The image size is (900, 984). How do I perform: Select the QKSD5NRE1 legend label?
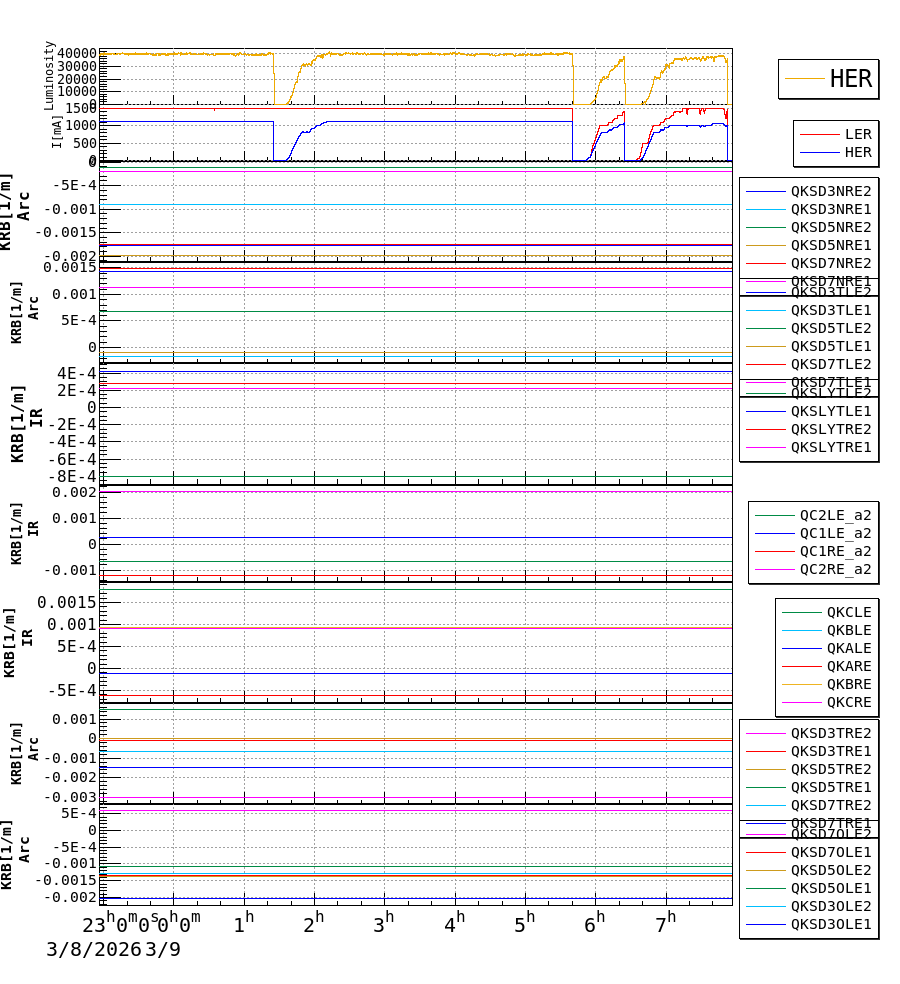coord(830,245)
